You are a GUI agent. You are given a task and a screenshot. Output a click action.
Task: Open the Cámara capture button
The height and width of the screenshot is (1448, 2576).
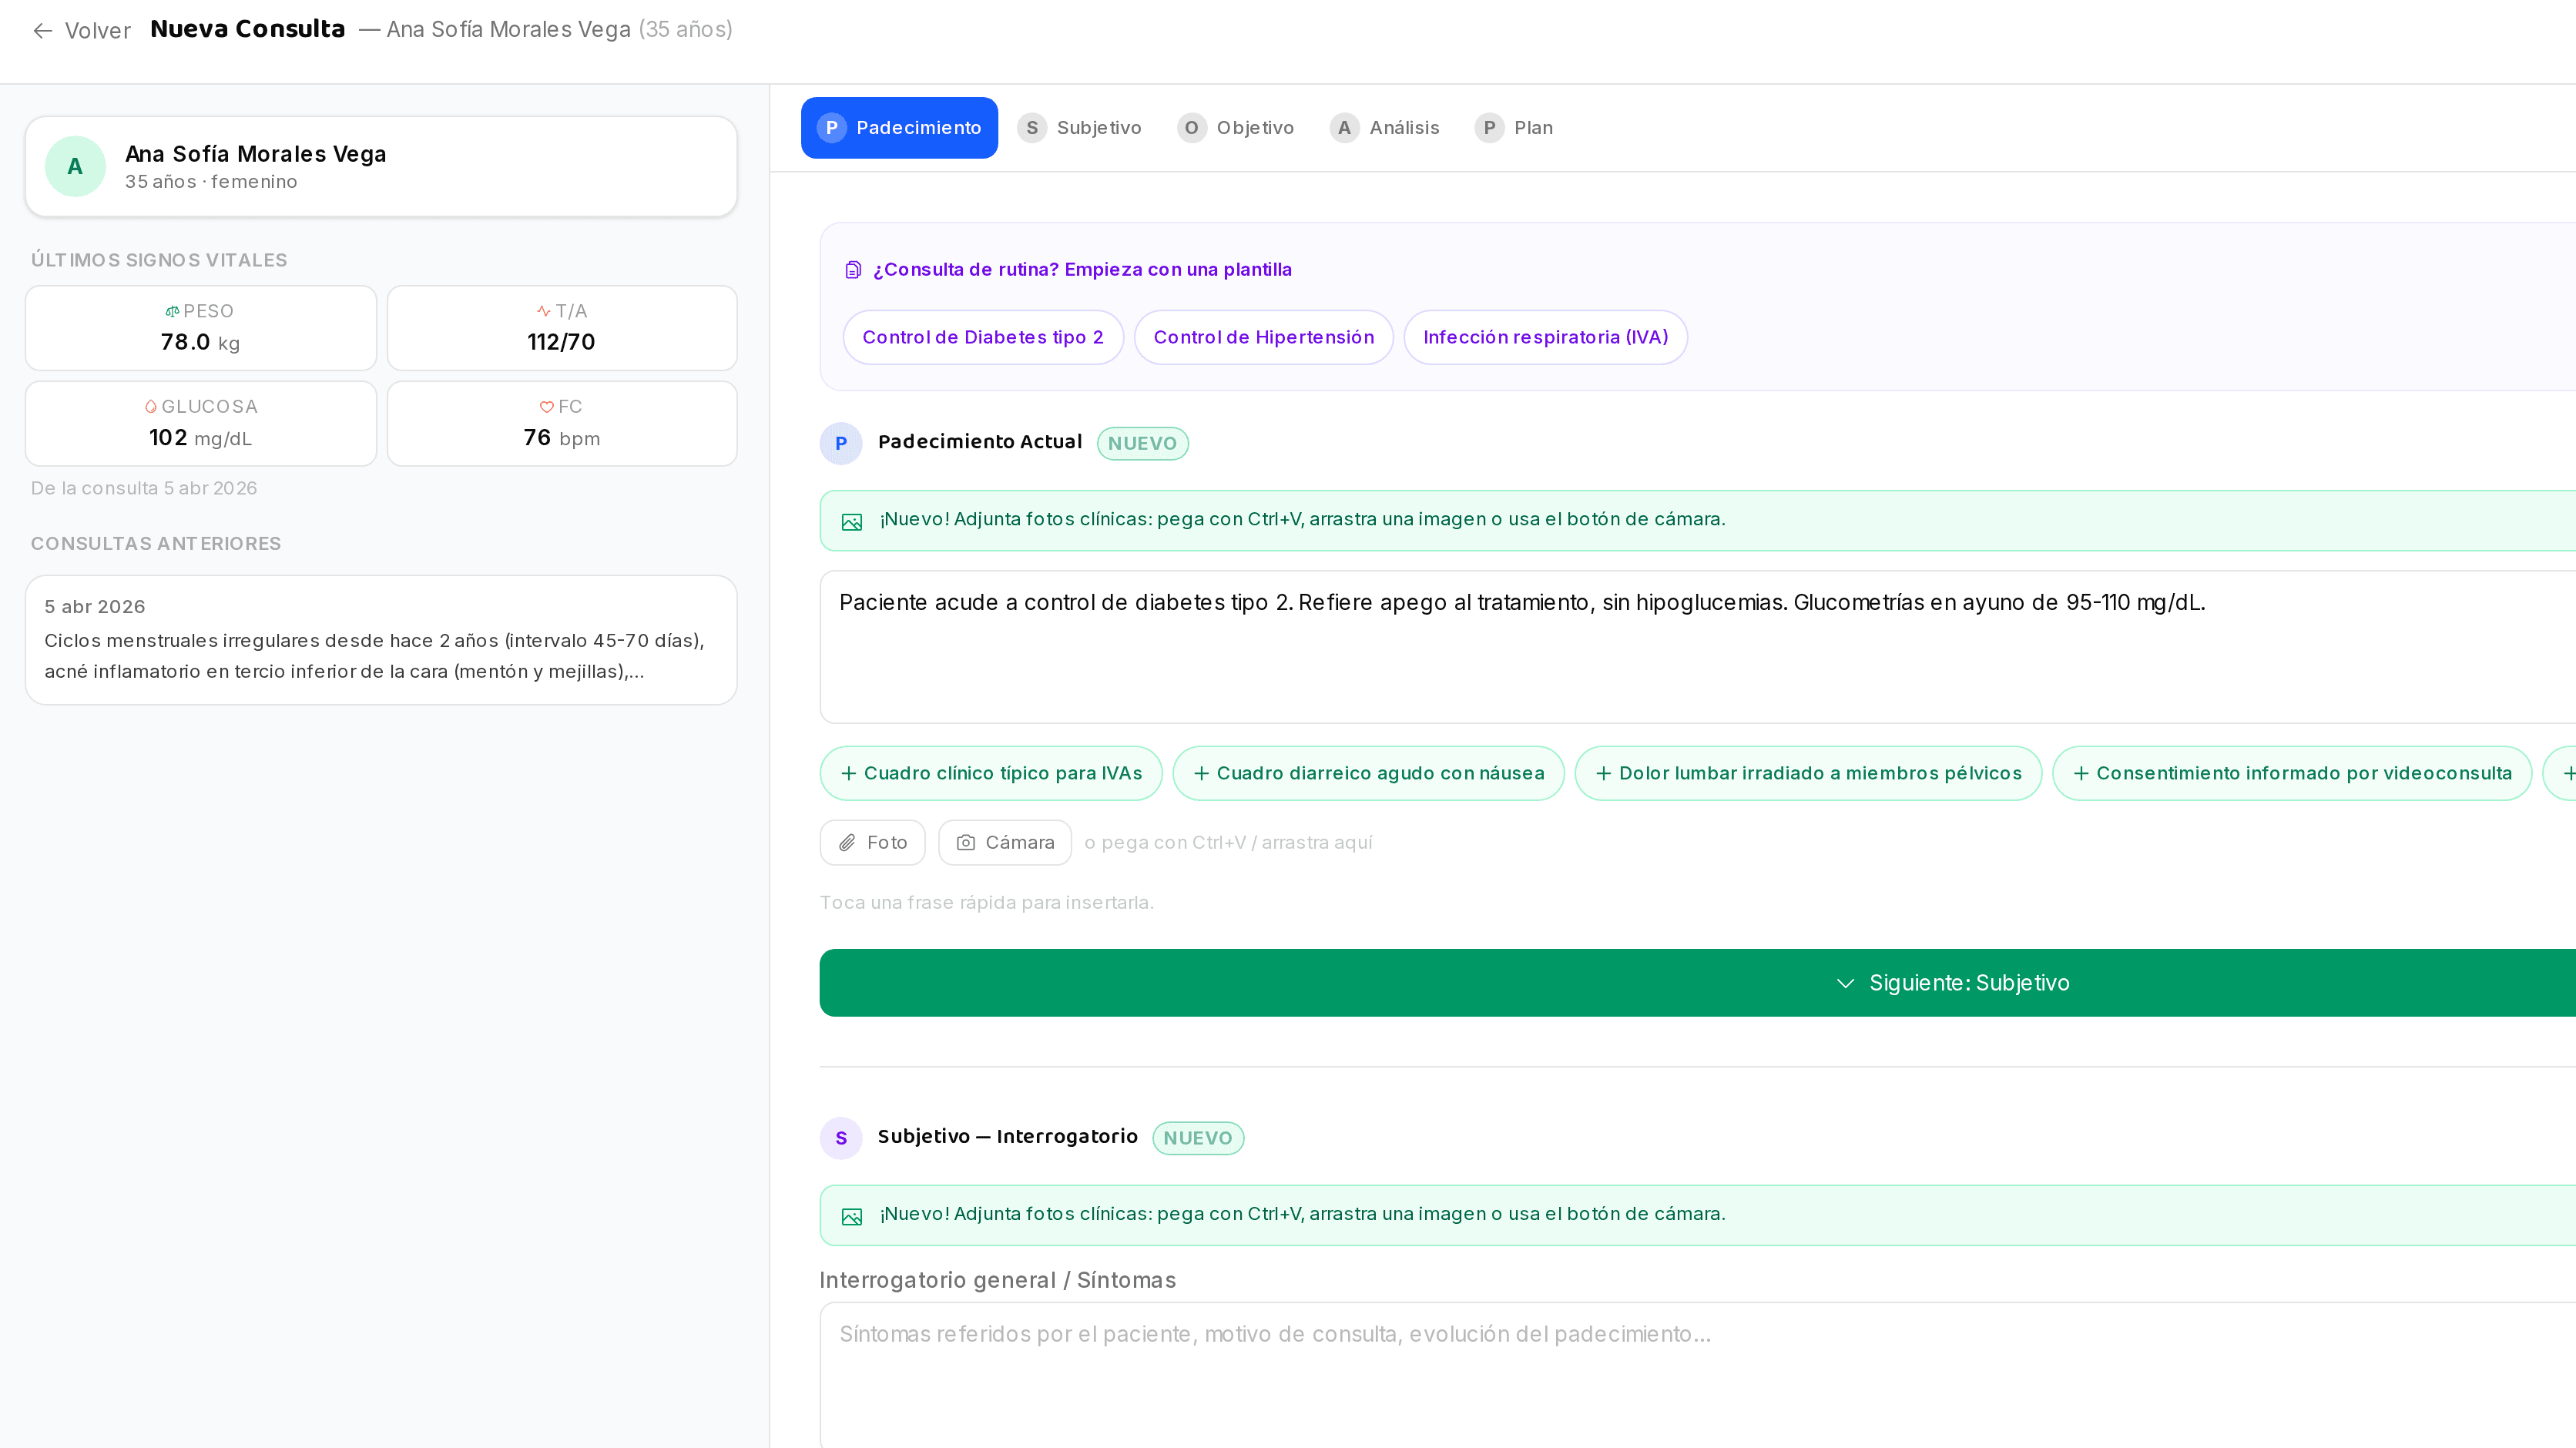coord(1005,843)
